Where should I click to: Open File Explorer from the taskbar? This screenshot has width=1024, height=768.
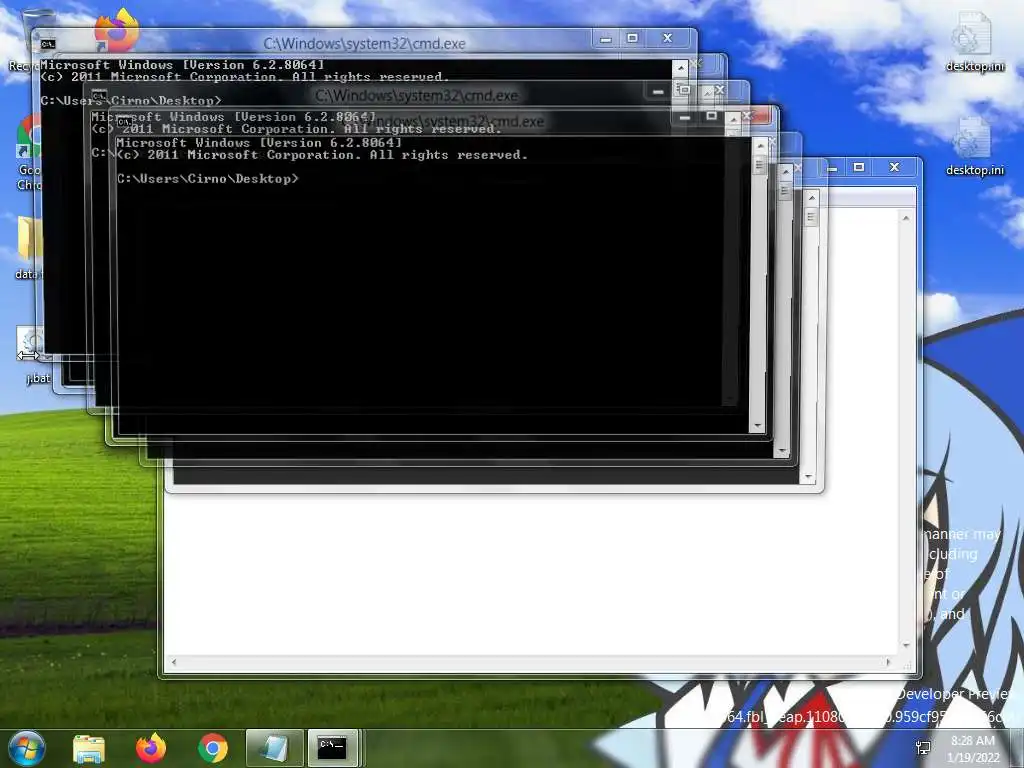click(89, 748)
